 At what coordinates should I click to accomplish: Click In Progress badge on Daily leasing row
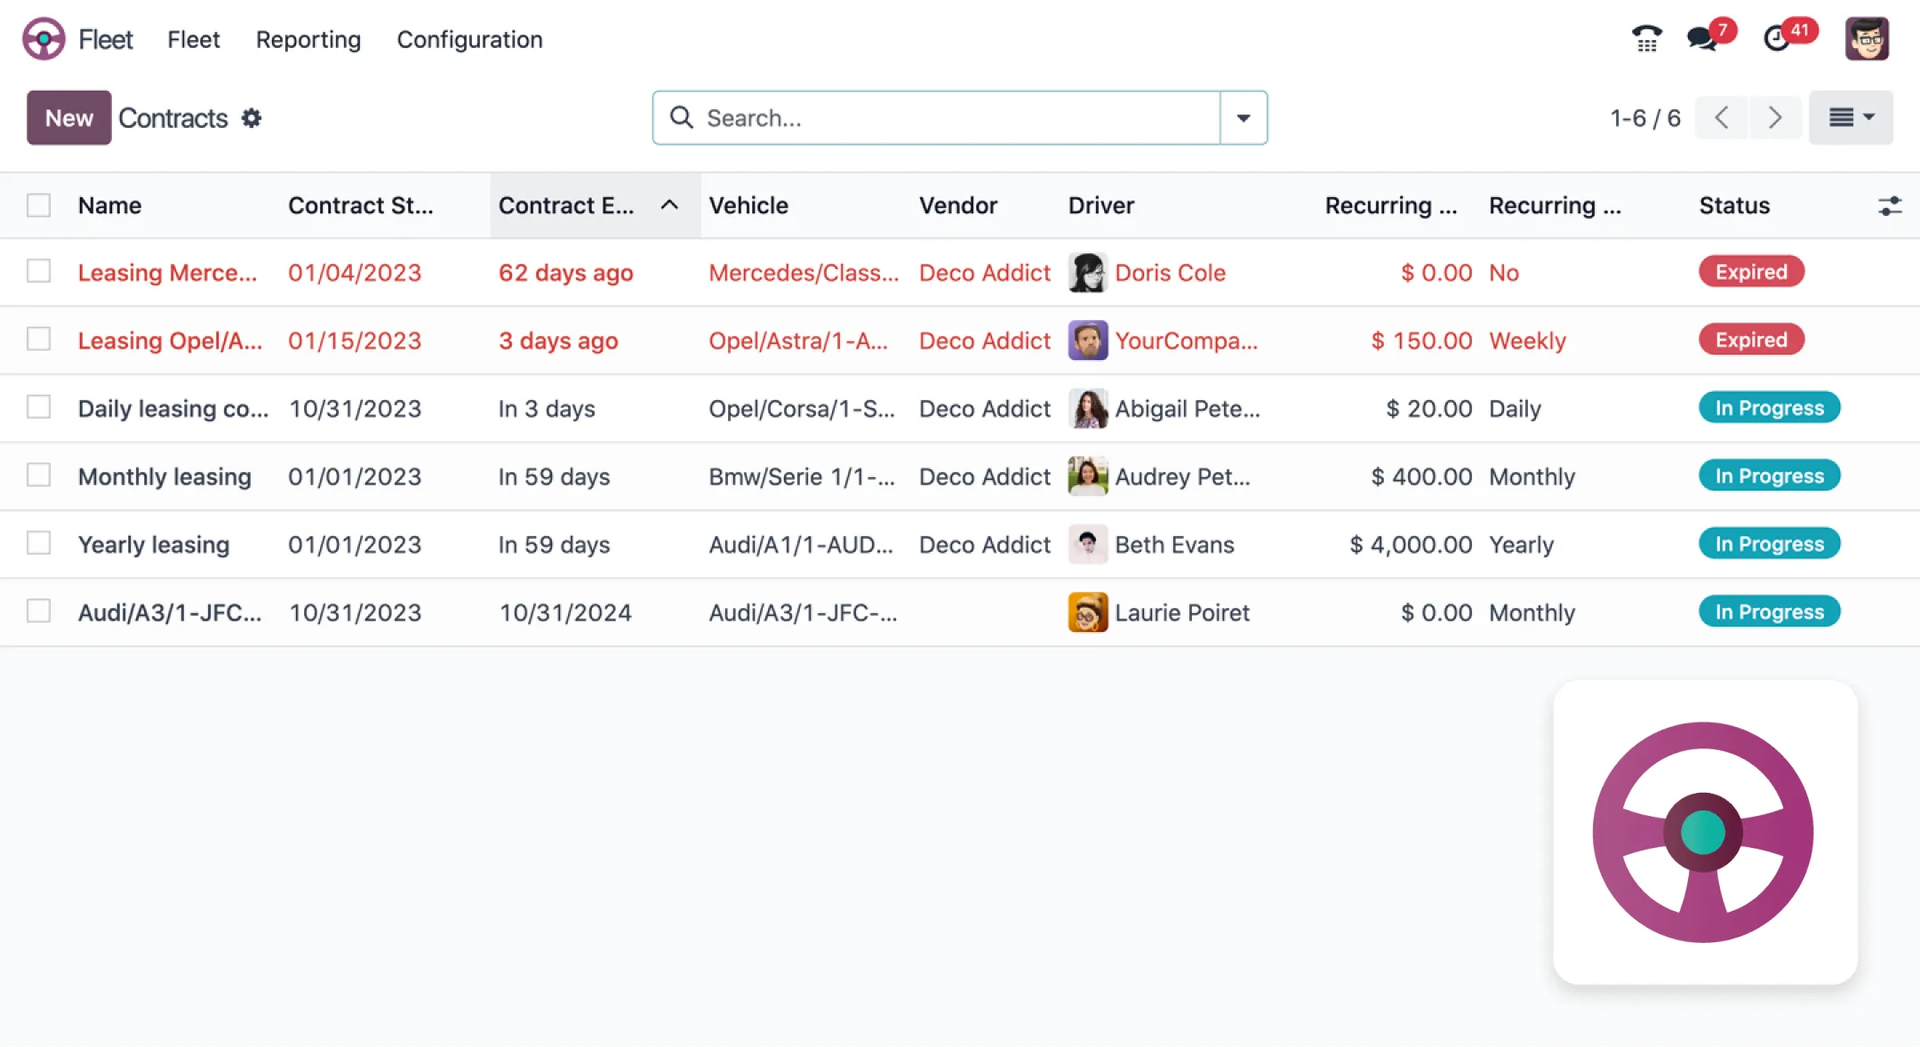[x=1769, y=408]
